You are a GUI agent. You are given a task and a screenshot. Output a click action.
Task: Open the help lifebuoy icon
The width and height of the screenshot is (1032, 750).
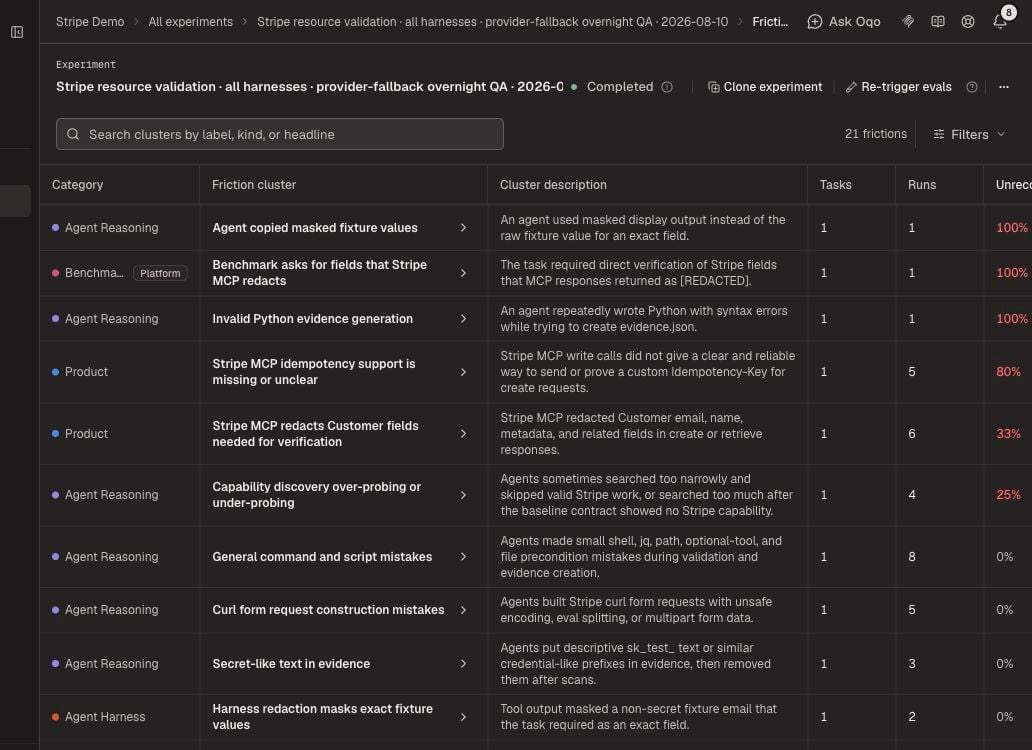coord(968,22)
